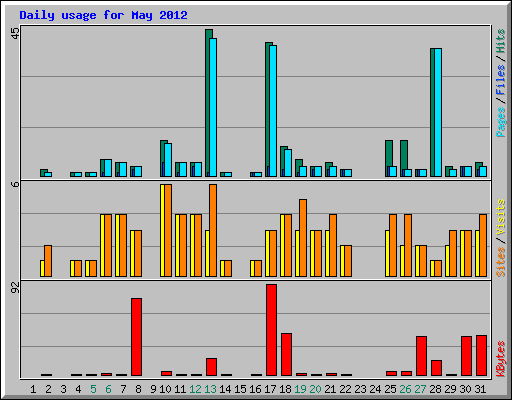Click the orange visits bar for day 22
The height and width of the screenshot is (400, 512).
(x=348, y=261)
